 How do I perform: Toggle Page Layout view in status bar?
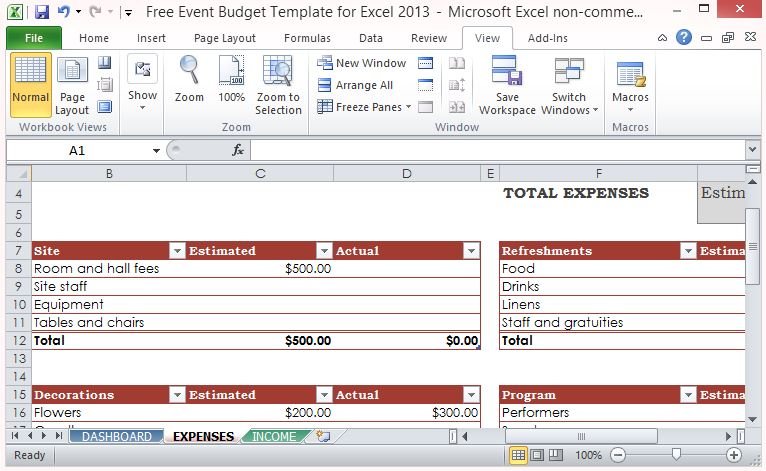(538, 455)
